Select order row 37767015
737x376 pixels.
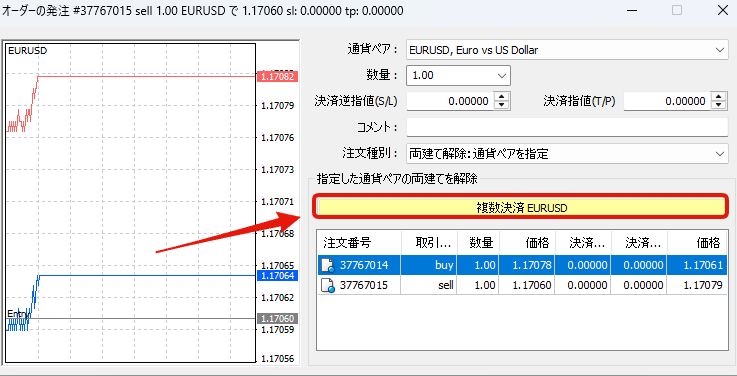click(522, 285)
